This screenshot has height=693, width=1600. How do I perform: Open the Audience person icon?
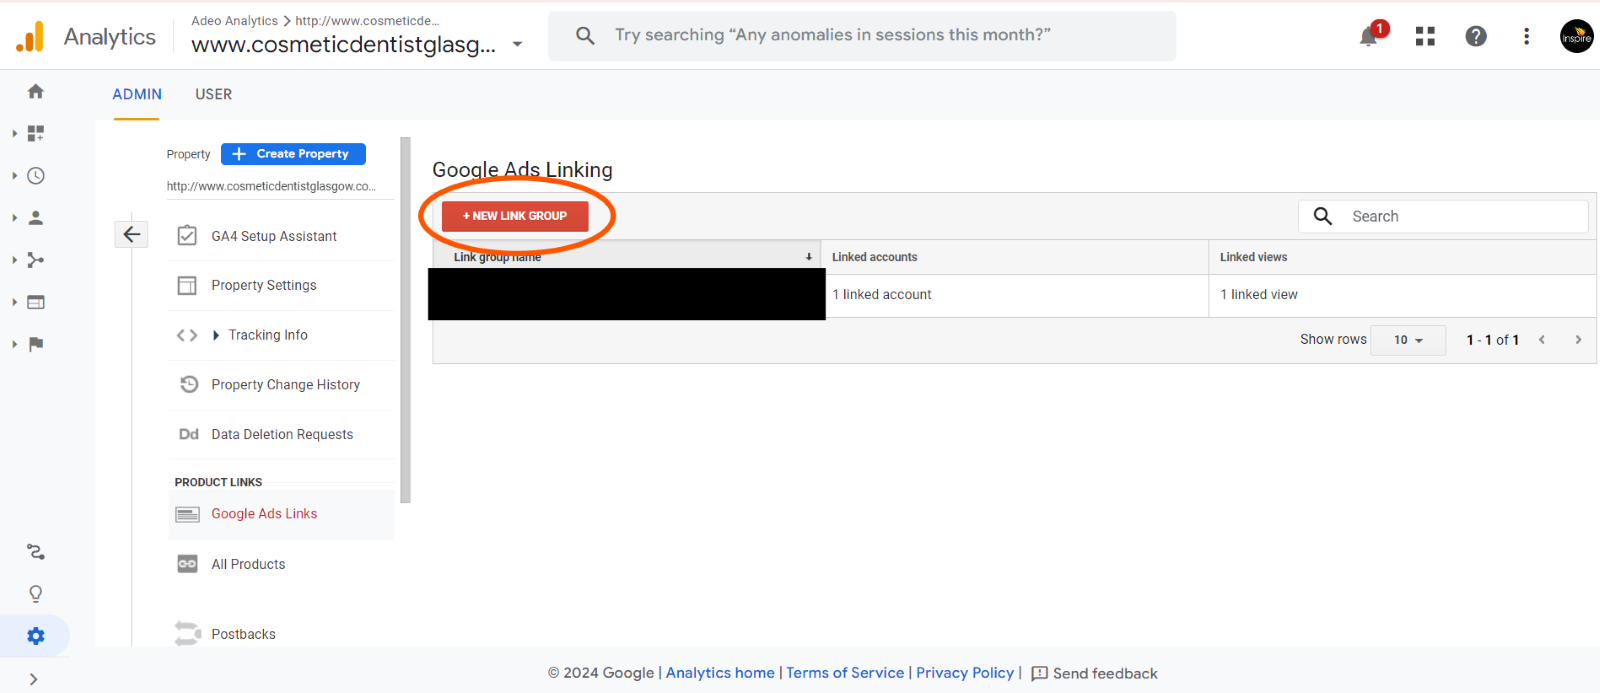(x=36, y=218)
